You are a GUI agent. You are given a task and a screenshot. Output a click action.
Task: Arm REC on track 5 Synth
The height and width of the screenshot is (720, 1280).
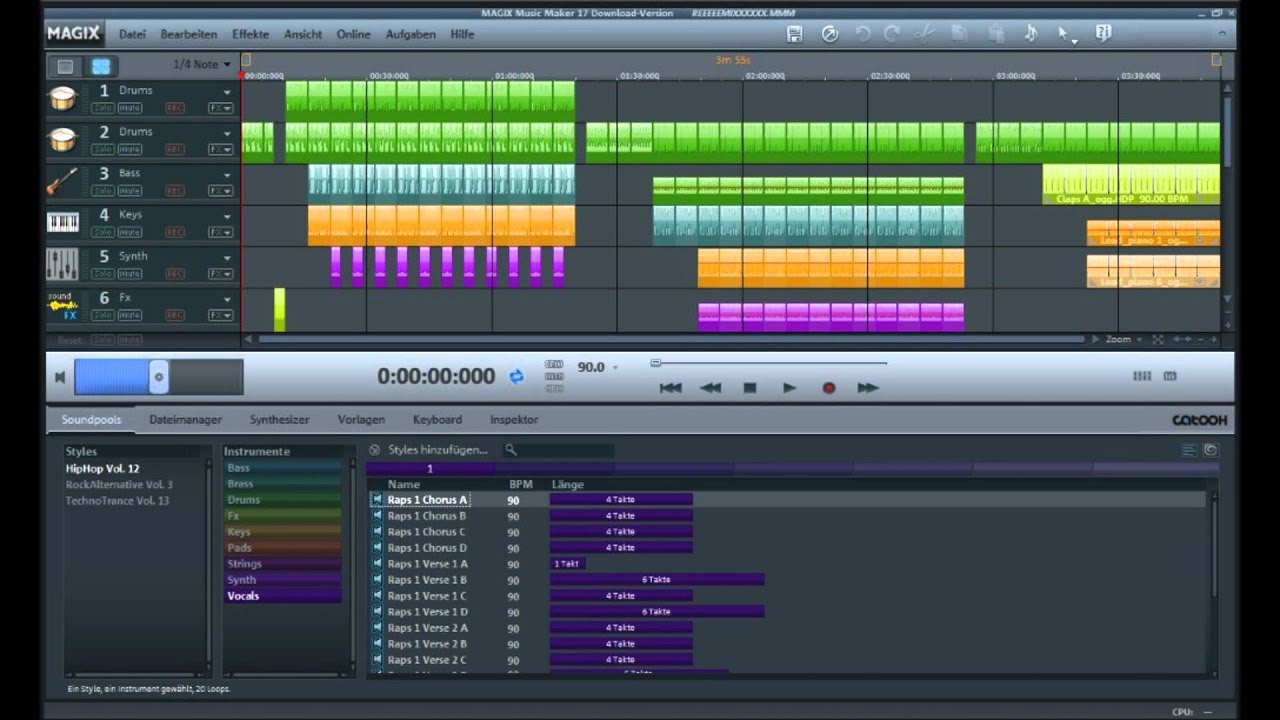click(x=175, y=273)
